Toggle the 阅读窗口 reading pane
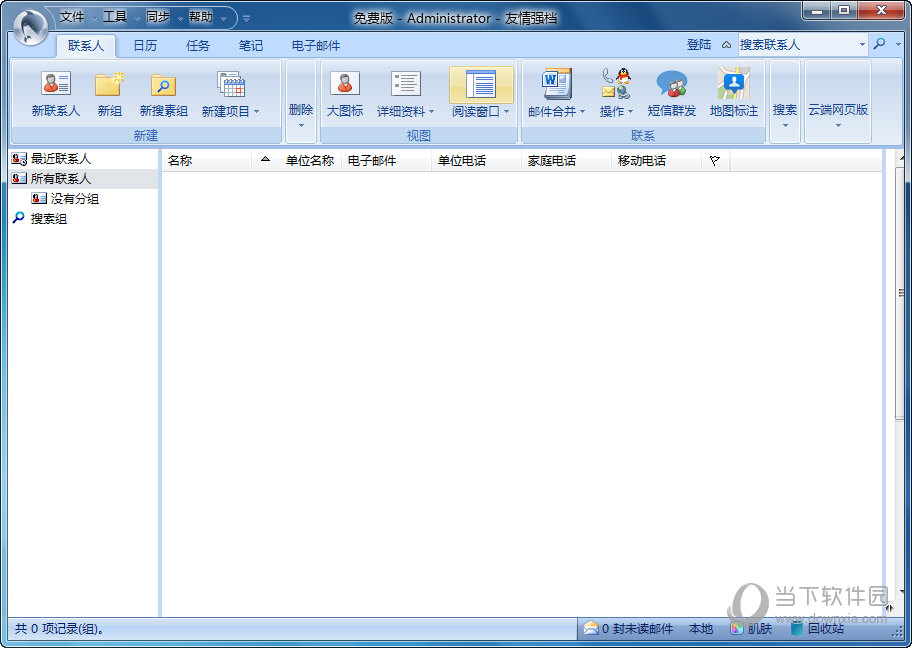 coord(481,84)
